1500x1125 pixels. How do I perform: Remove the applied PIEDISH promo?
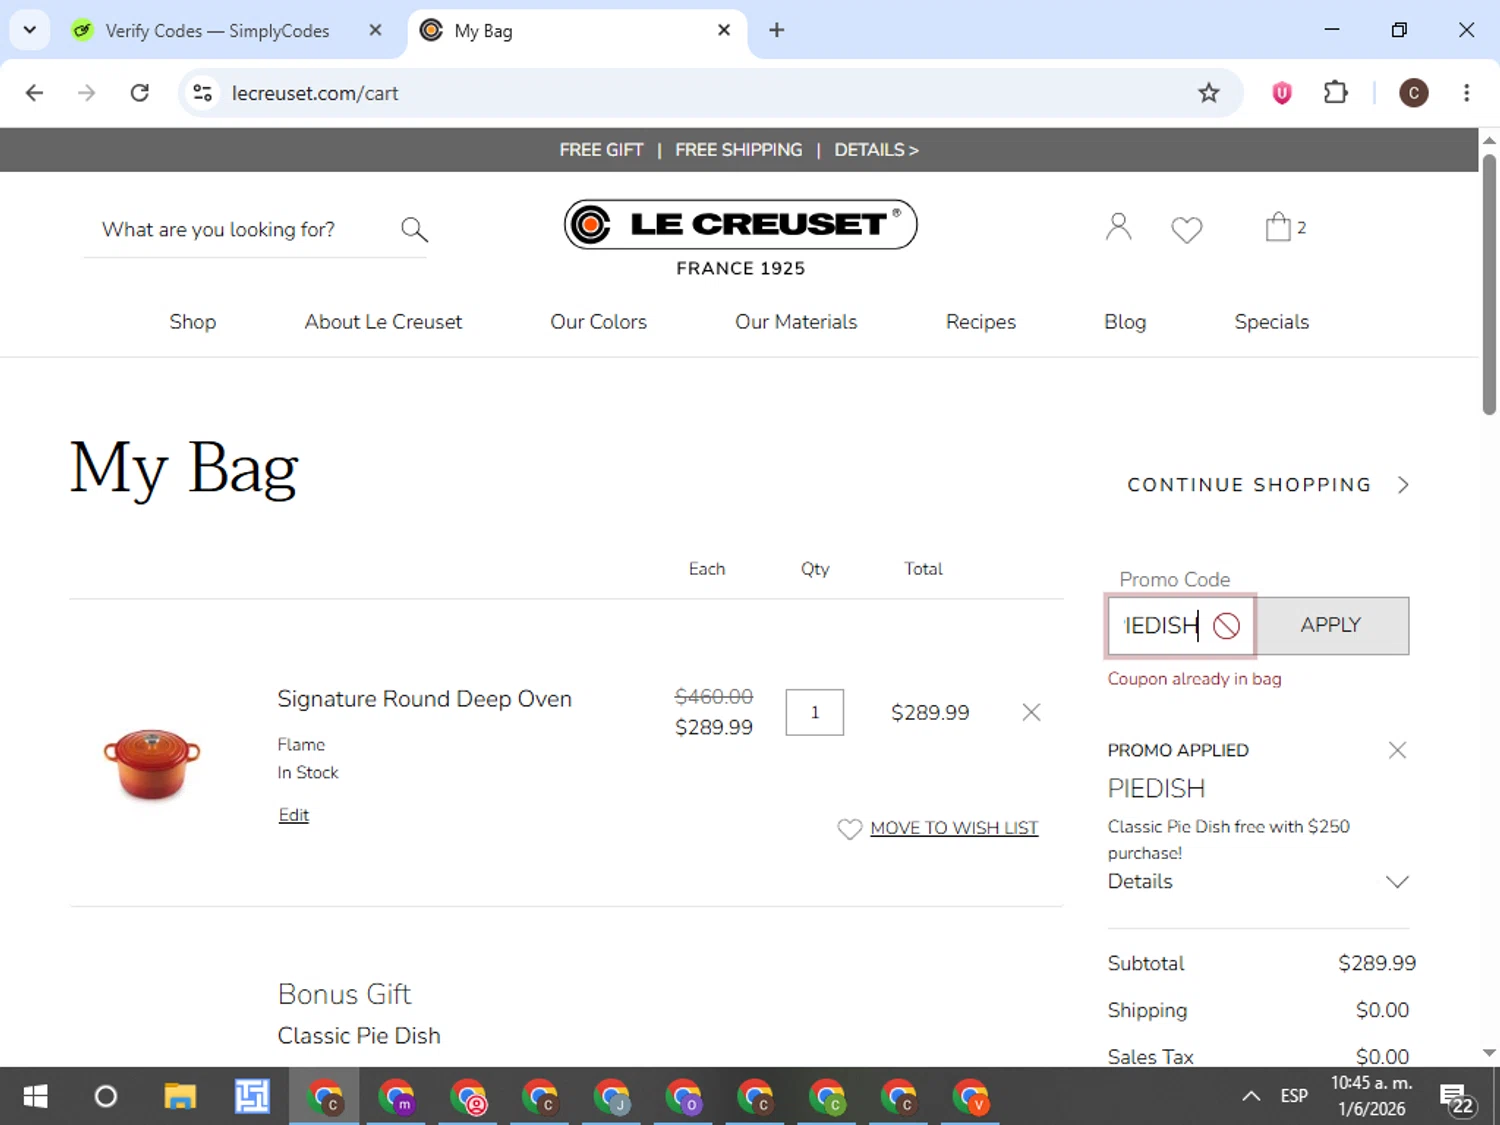point(1397,750)
